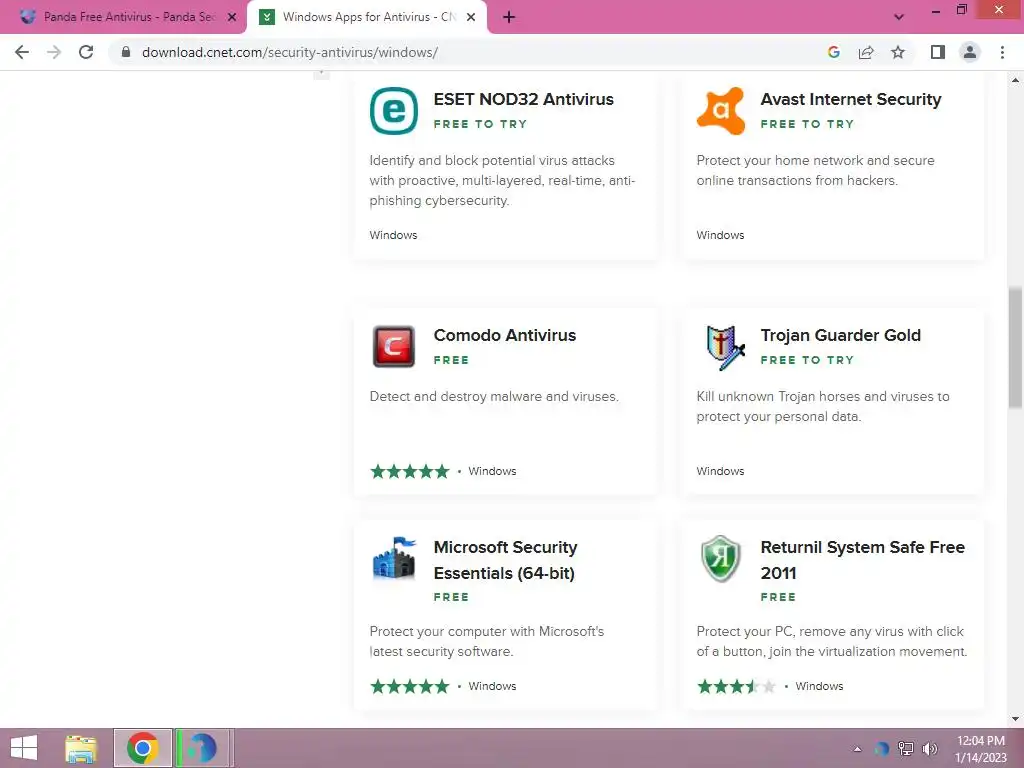Open the Comodo Antivirus title link
Screen dimensions: 1024x768
(x=505, y=335)
